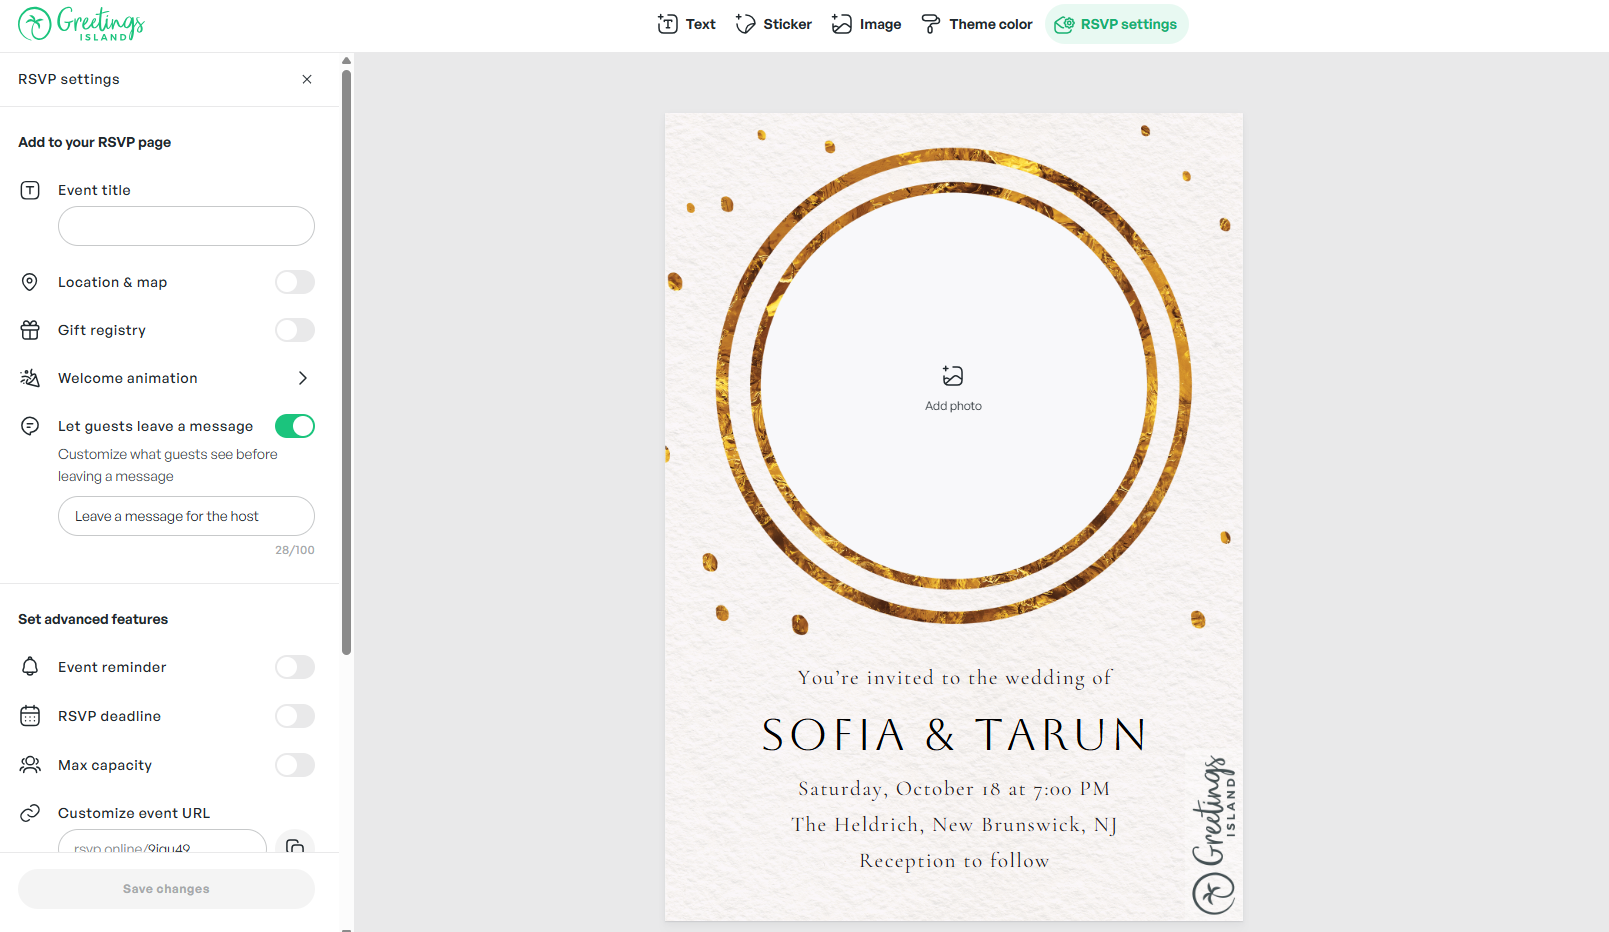Disable the Let guests leave a message toggle

pyautogui.click(x=294, y=425)
